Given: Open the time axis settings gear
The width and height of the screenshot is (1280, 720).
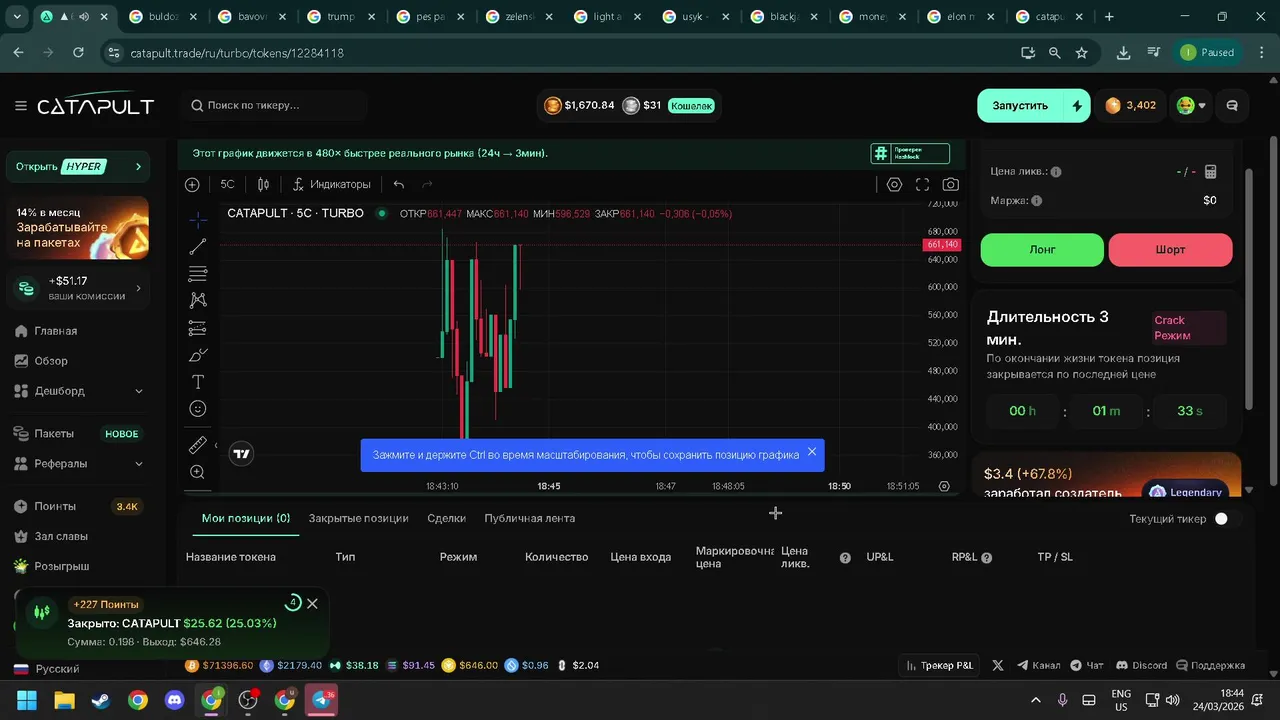Looking at the screenshot, I should click(944, 486).
